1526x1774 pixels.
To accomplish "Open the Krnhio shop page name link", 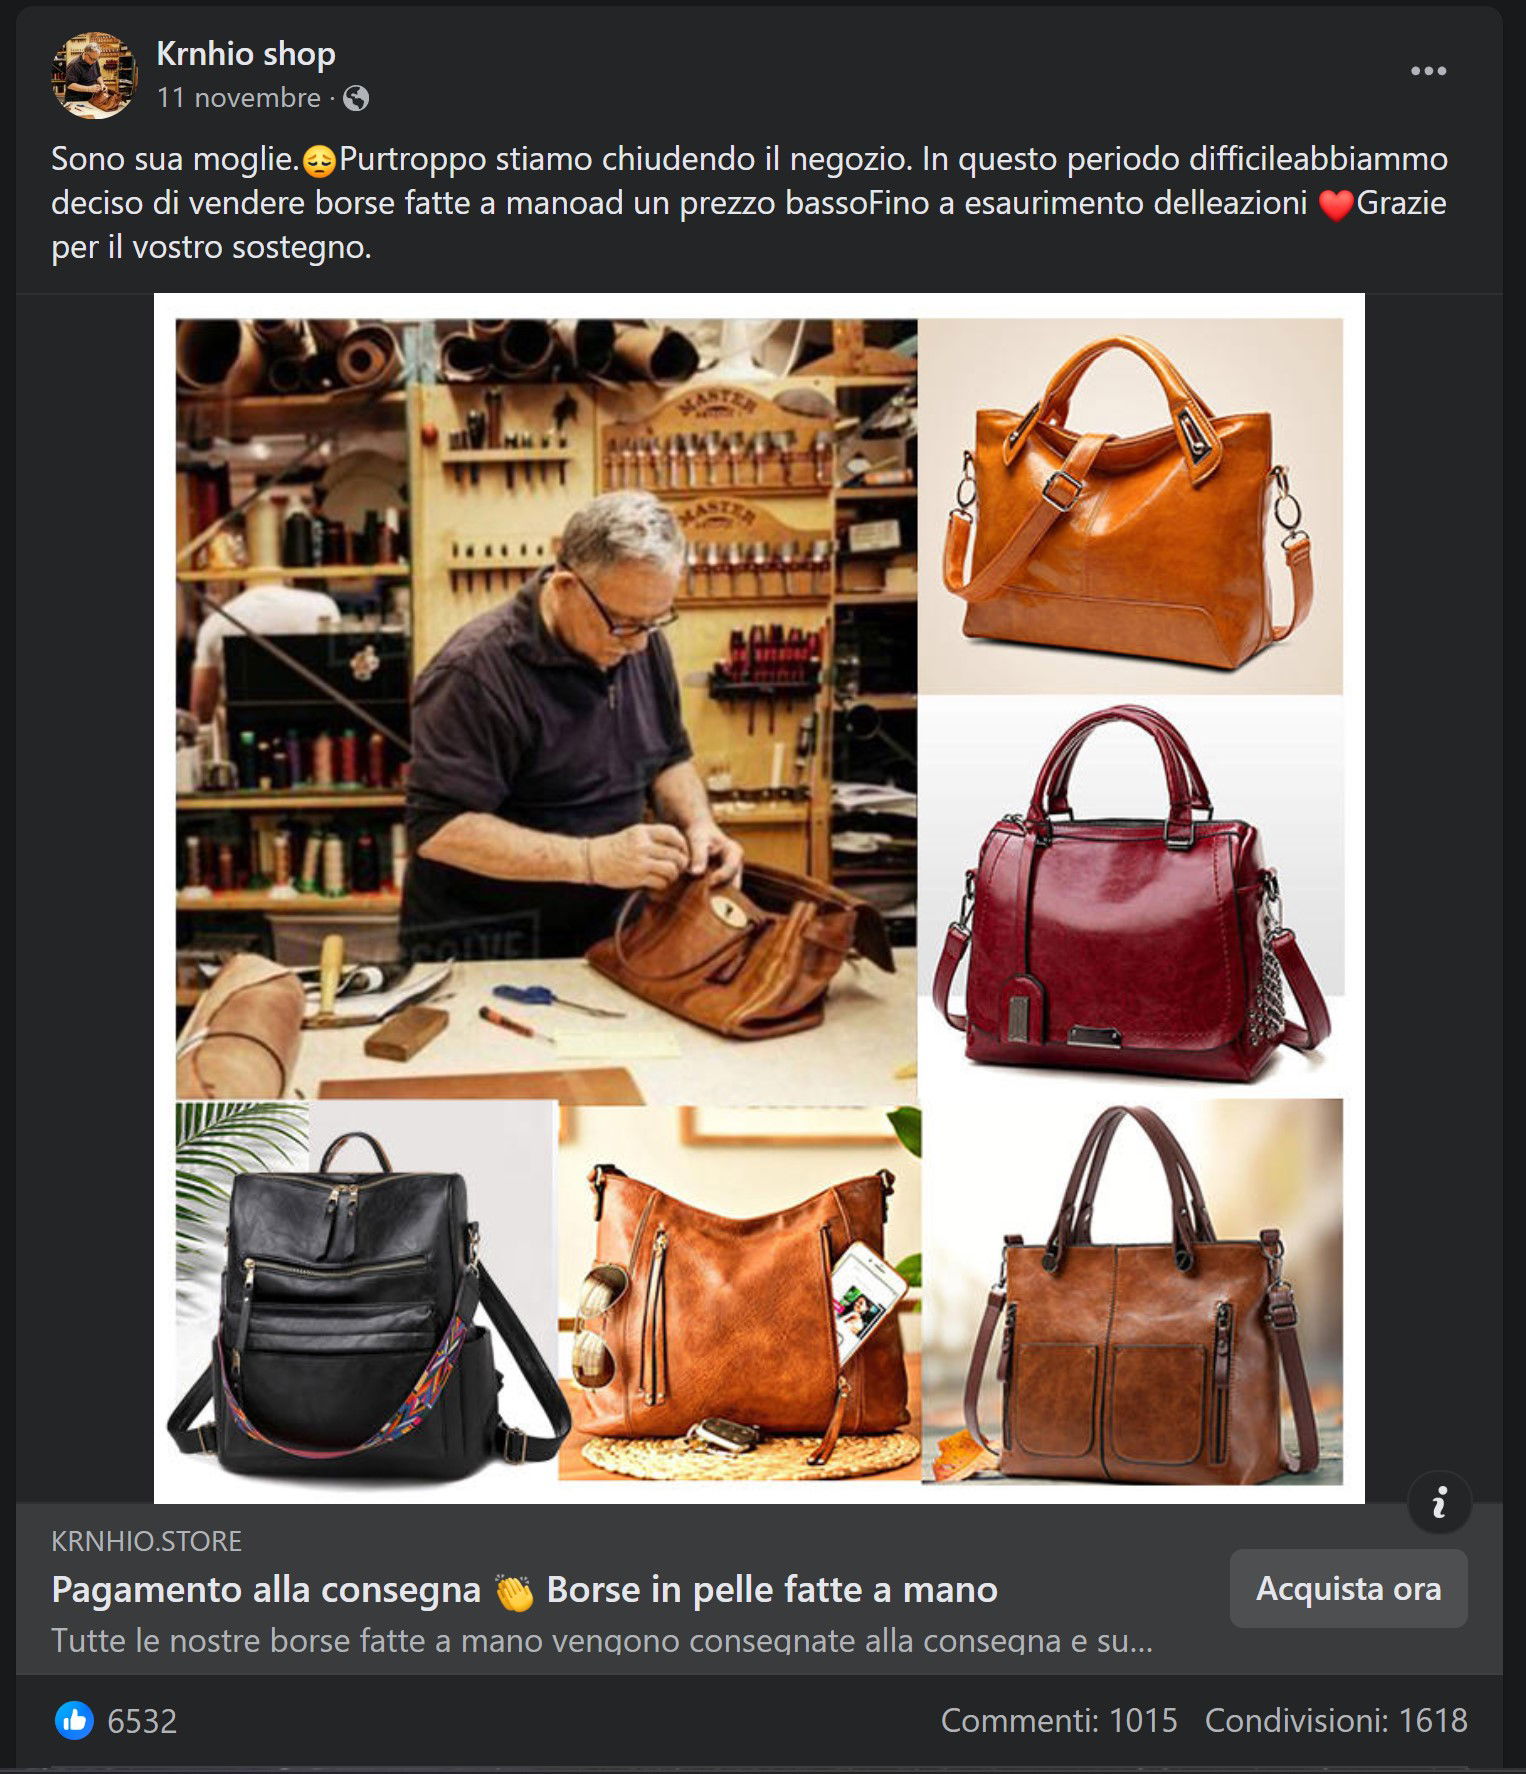I will pyautogui.click(x=246, y=53).
